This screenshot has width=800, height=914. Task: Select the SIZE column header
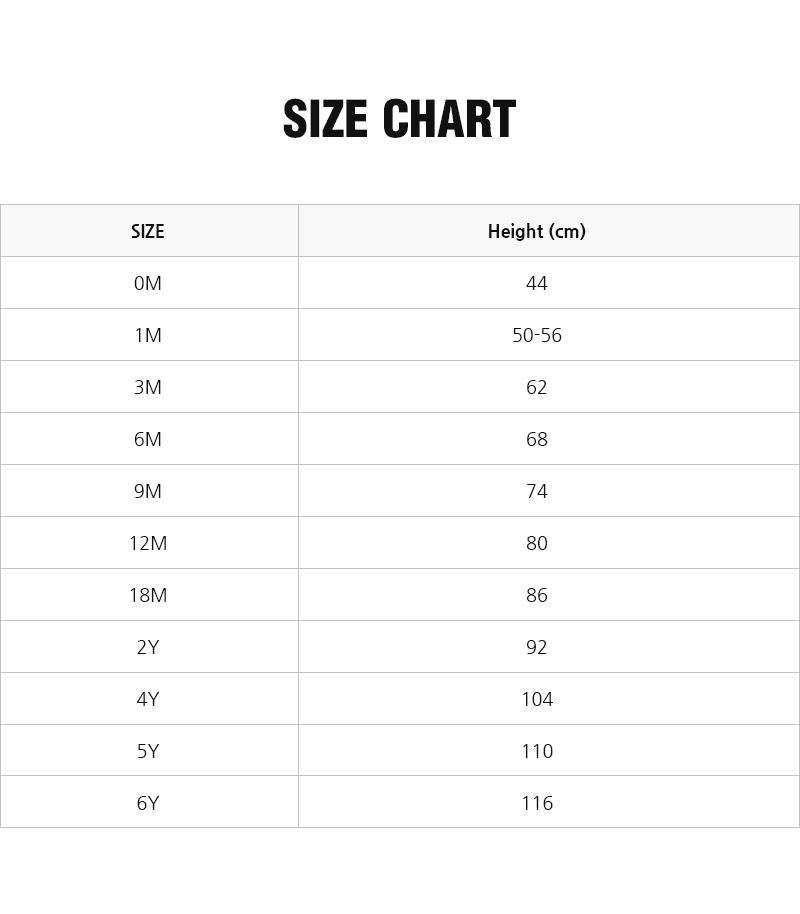148,231
